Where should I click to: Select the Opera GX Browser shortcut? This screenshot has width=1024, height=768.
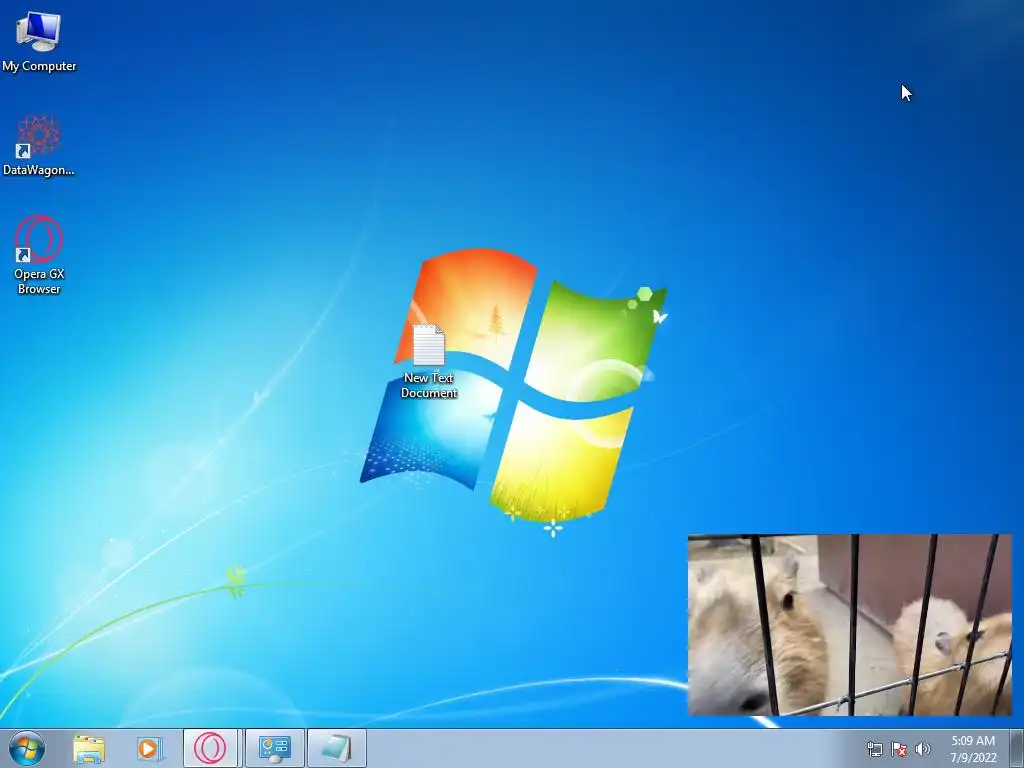[x=39, y=255]
